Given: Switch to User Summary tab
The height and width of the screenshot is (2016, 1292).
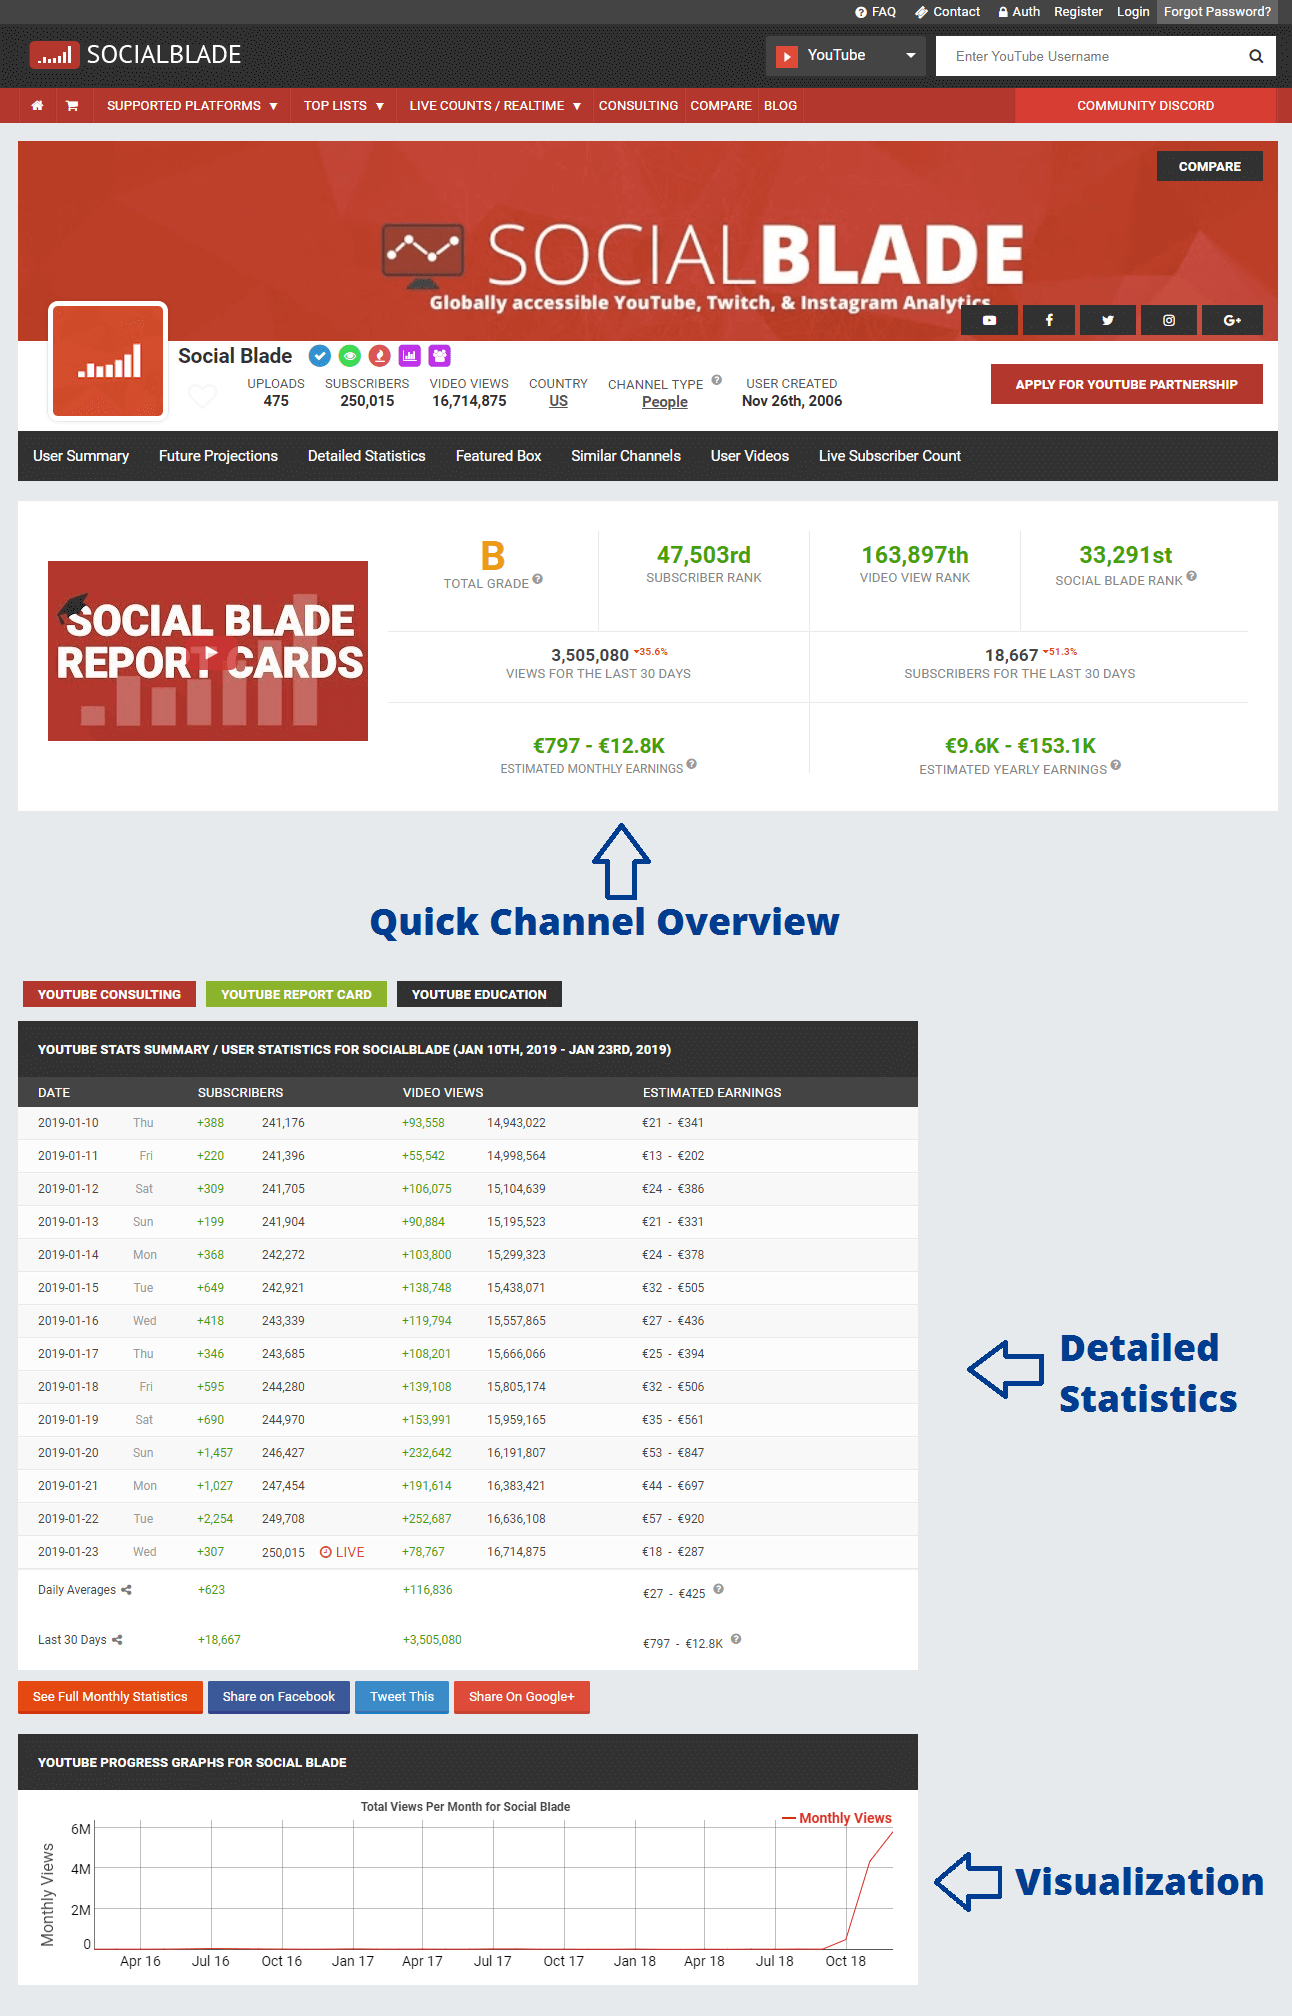Looking at the screenshot, I should click(81, 456).
